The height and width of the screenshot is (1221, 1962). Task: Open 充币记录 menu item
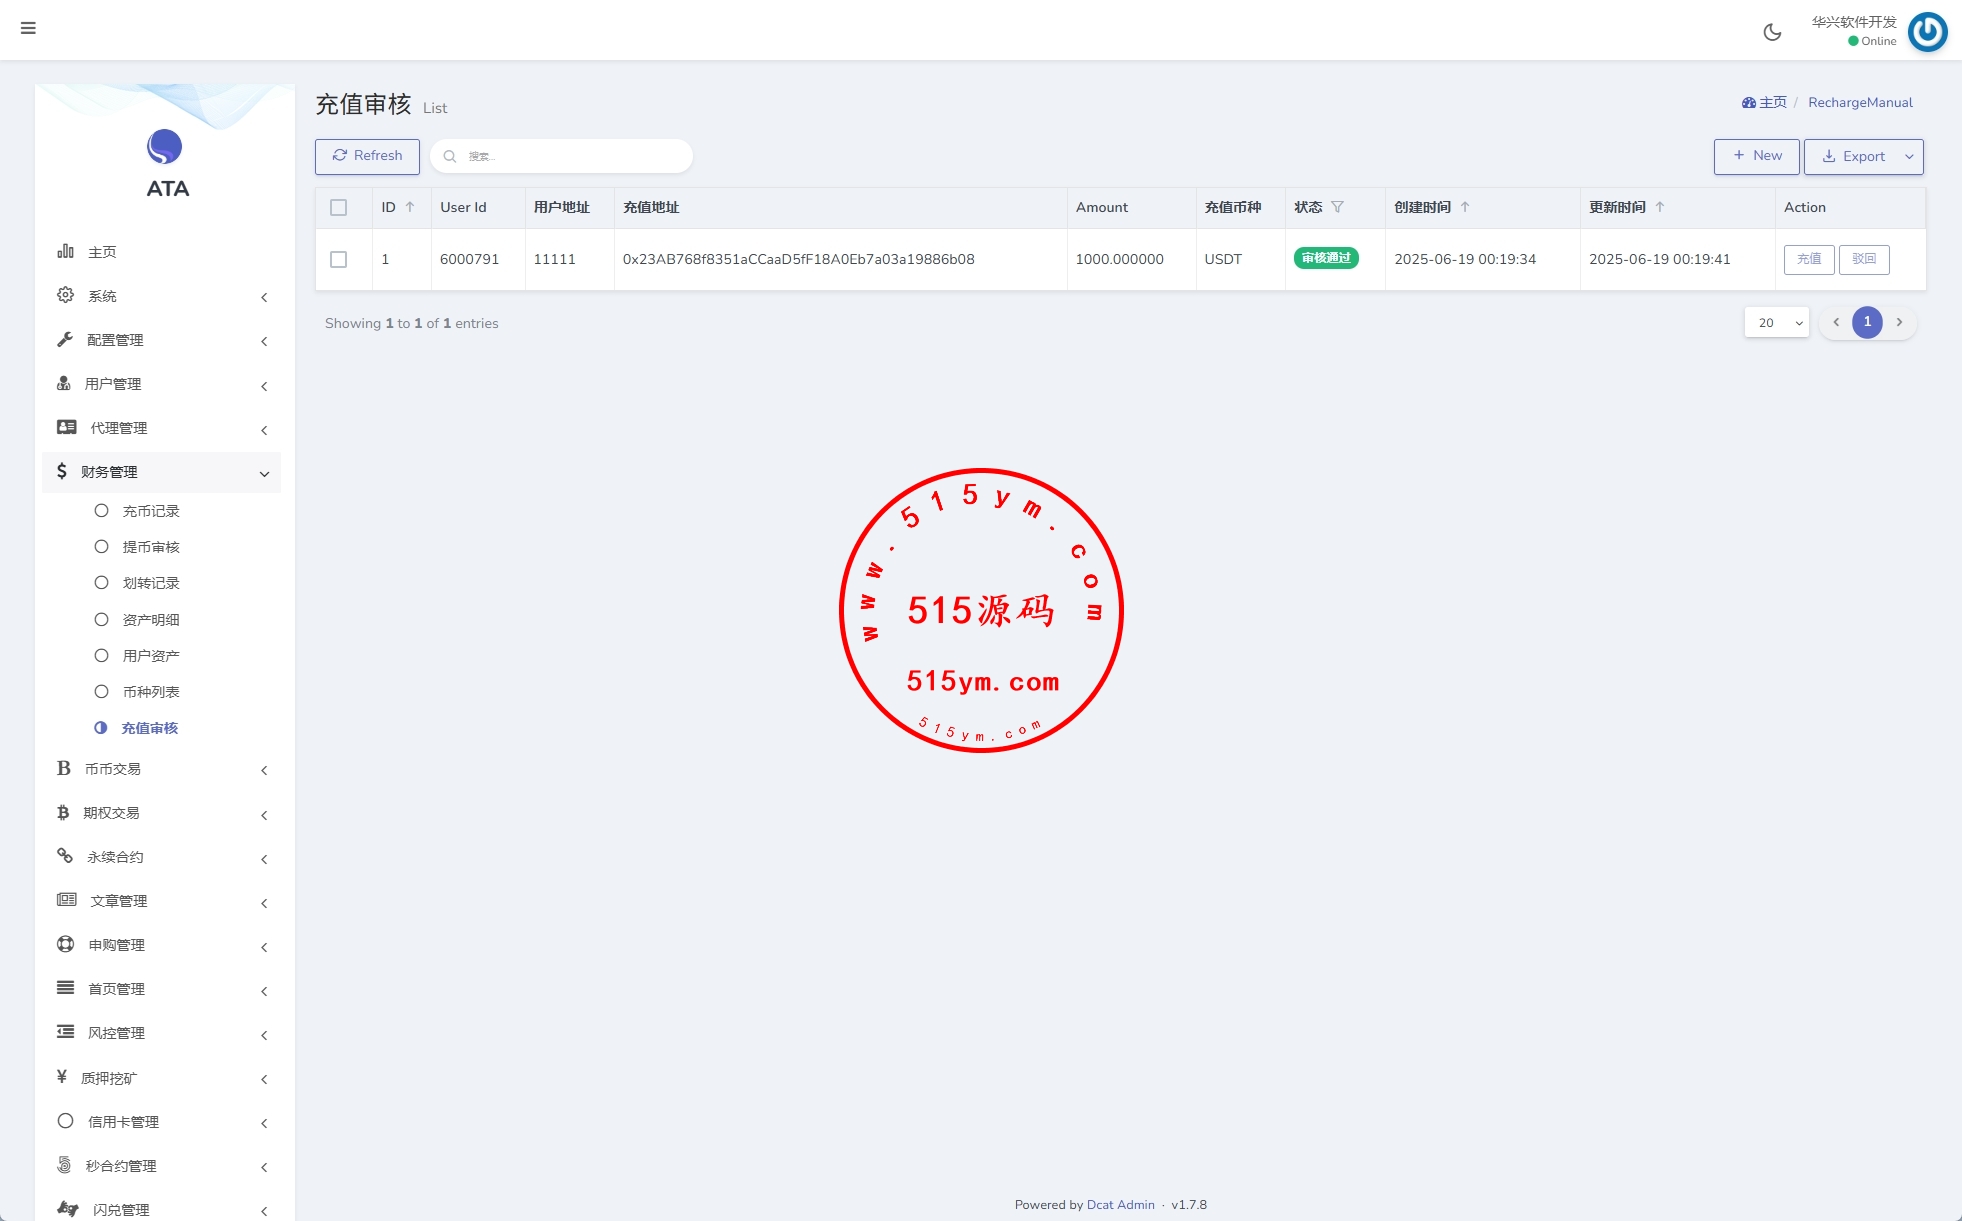150,511
